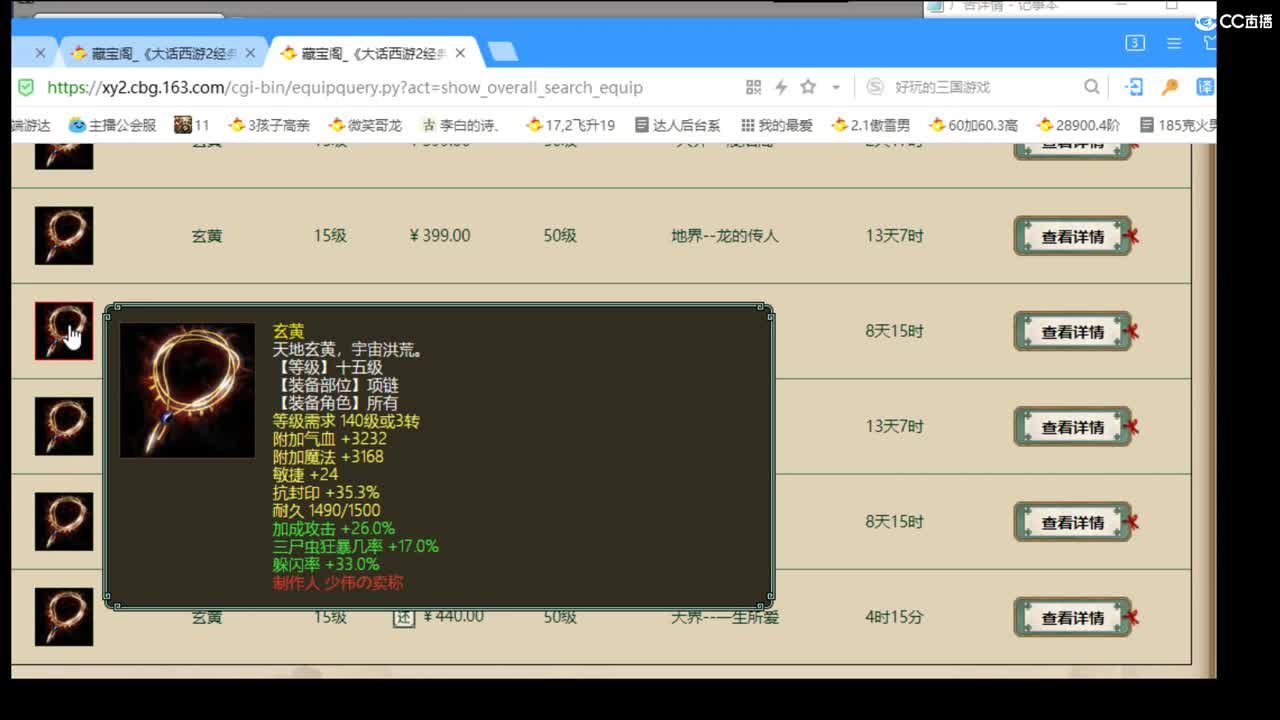Click server name 地界--龙的传人

(x=725, y=236)
